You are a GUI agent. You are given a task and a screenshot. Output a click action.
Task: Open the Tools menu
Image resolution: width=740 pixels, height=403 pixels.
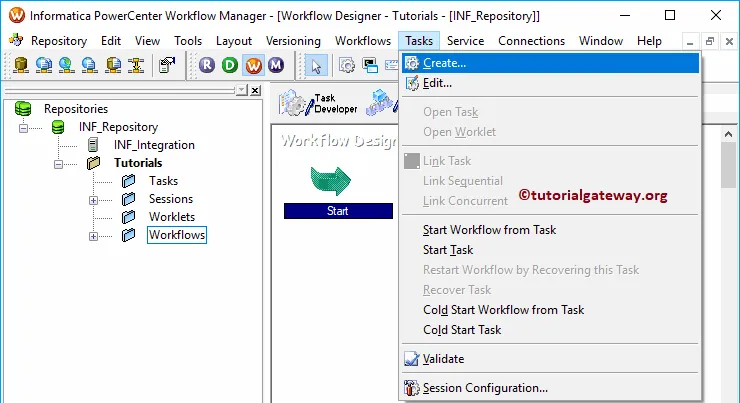(x=188, y=41)
